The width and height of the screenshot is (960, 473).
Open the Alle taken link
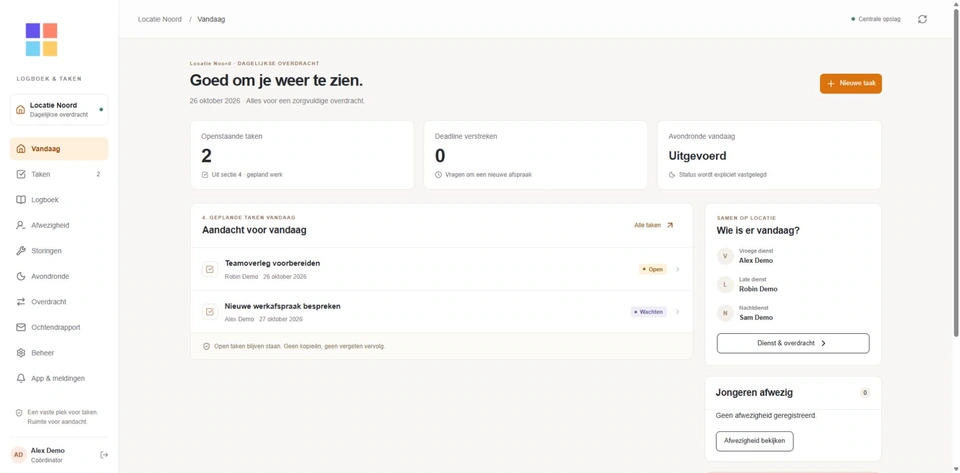[x=653, y=225]
